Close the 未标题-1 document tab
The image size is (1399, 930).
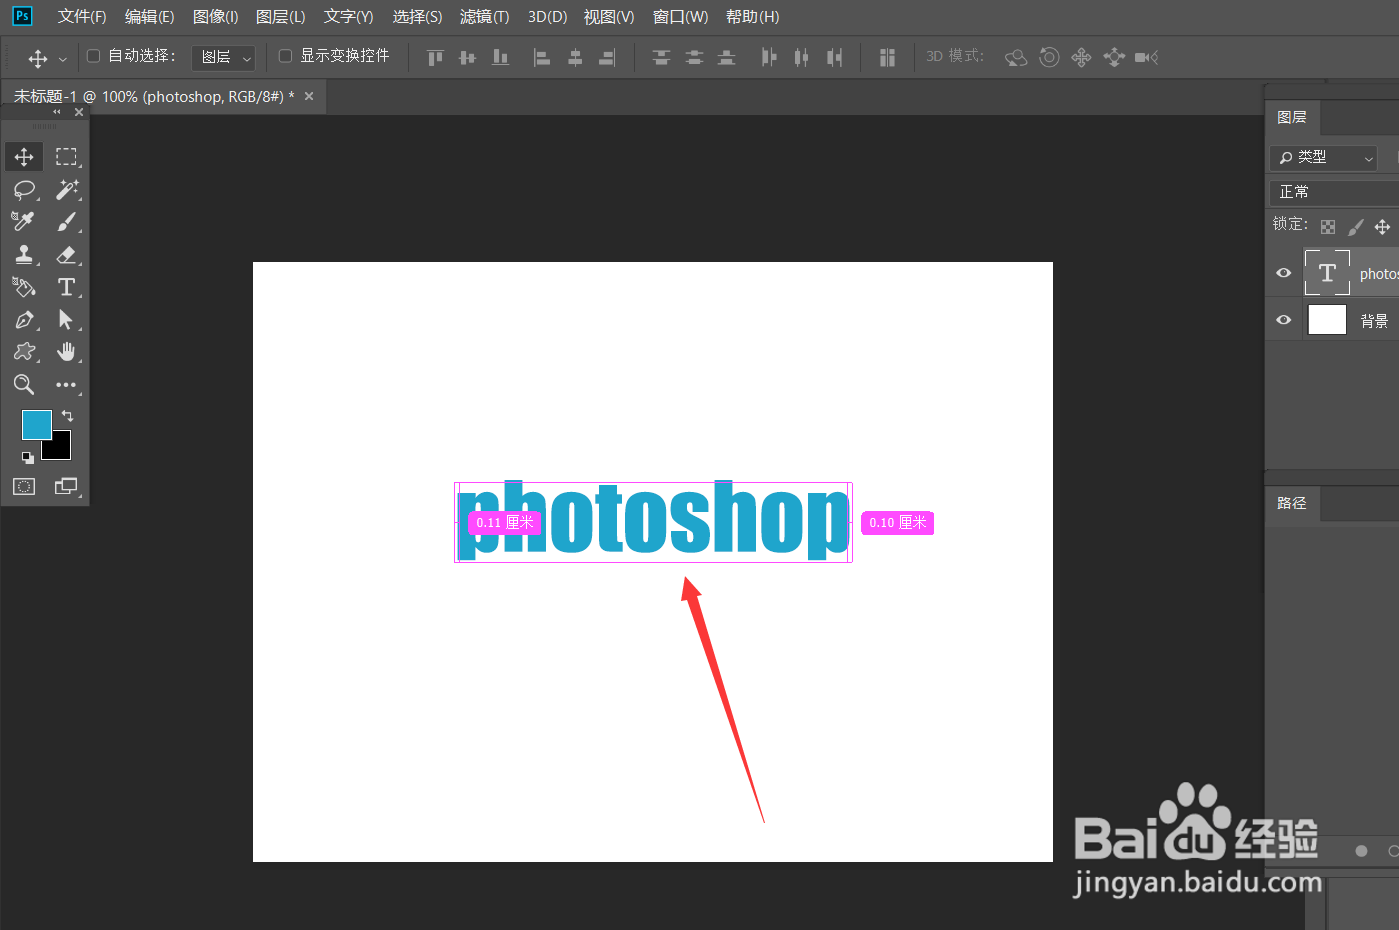(309, 96)
